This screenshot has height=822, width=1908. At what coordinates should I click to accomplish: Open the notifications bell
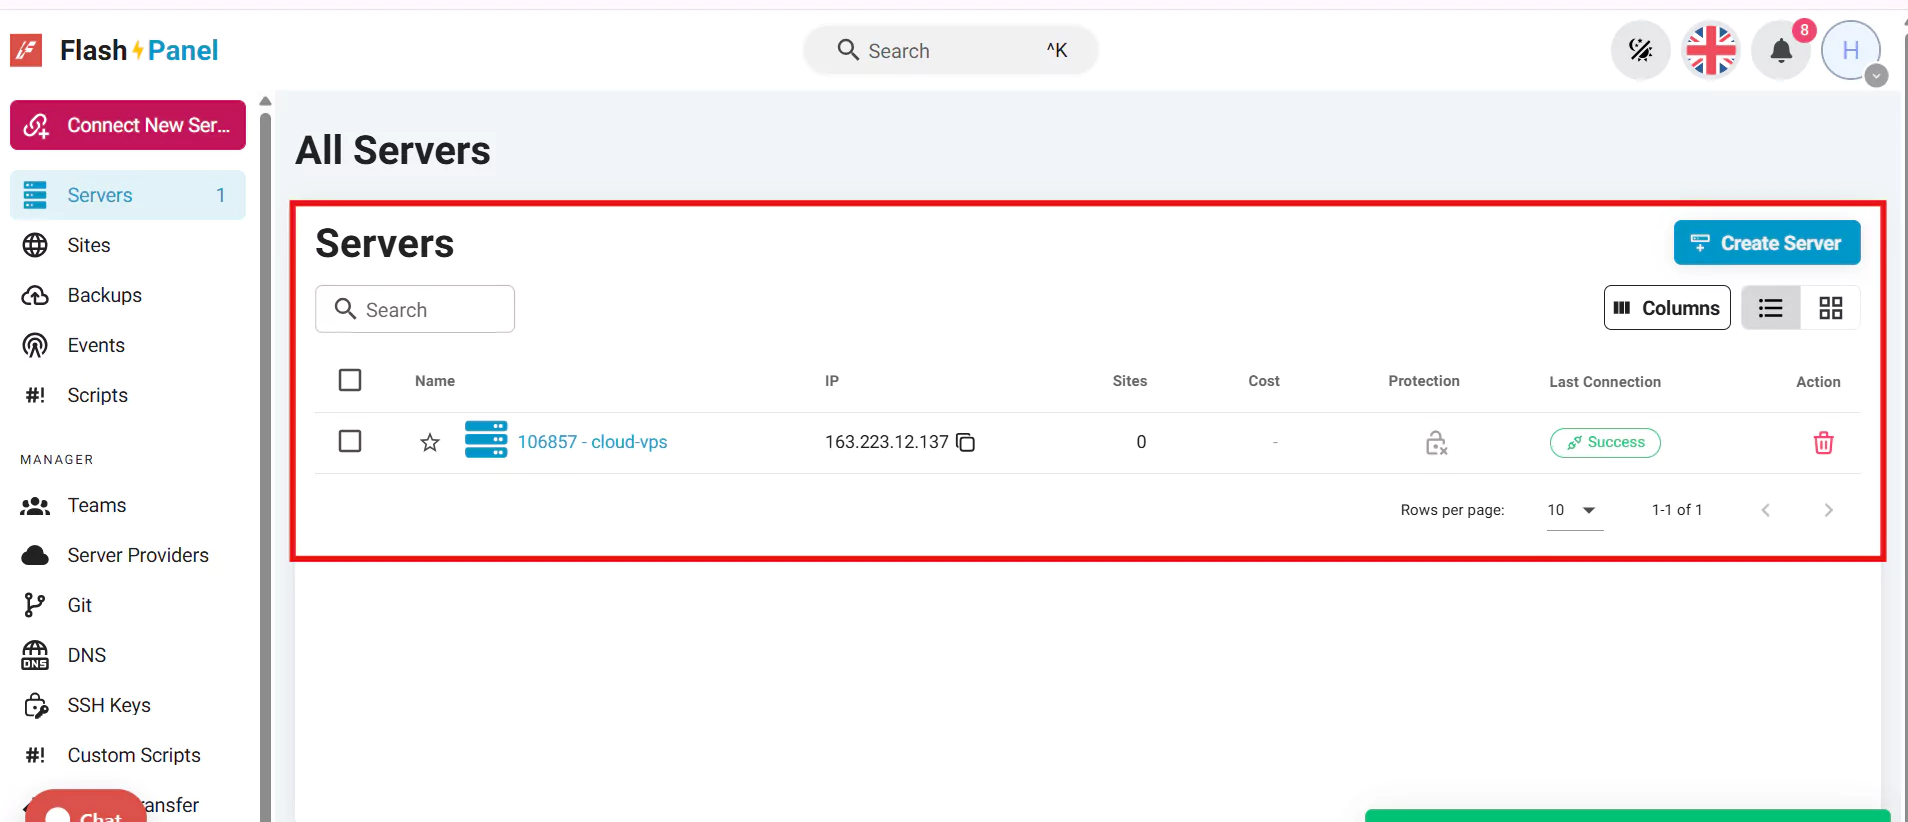1781,50
